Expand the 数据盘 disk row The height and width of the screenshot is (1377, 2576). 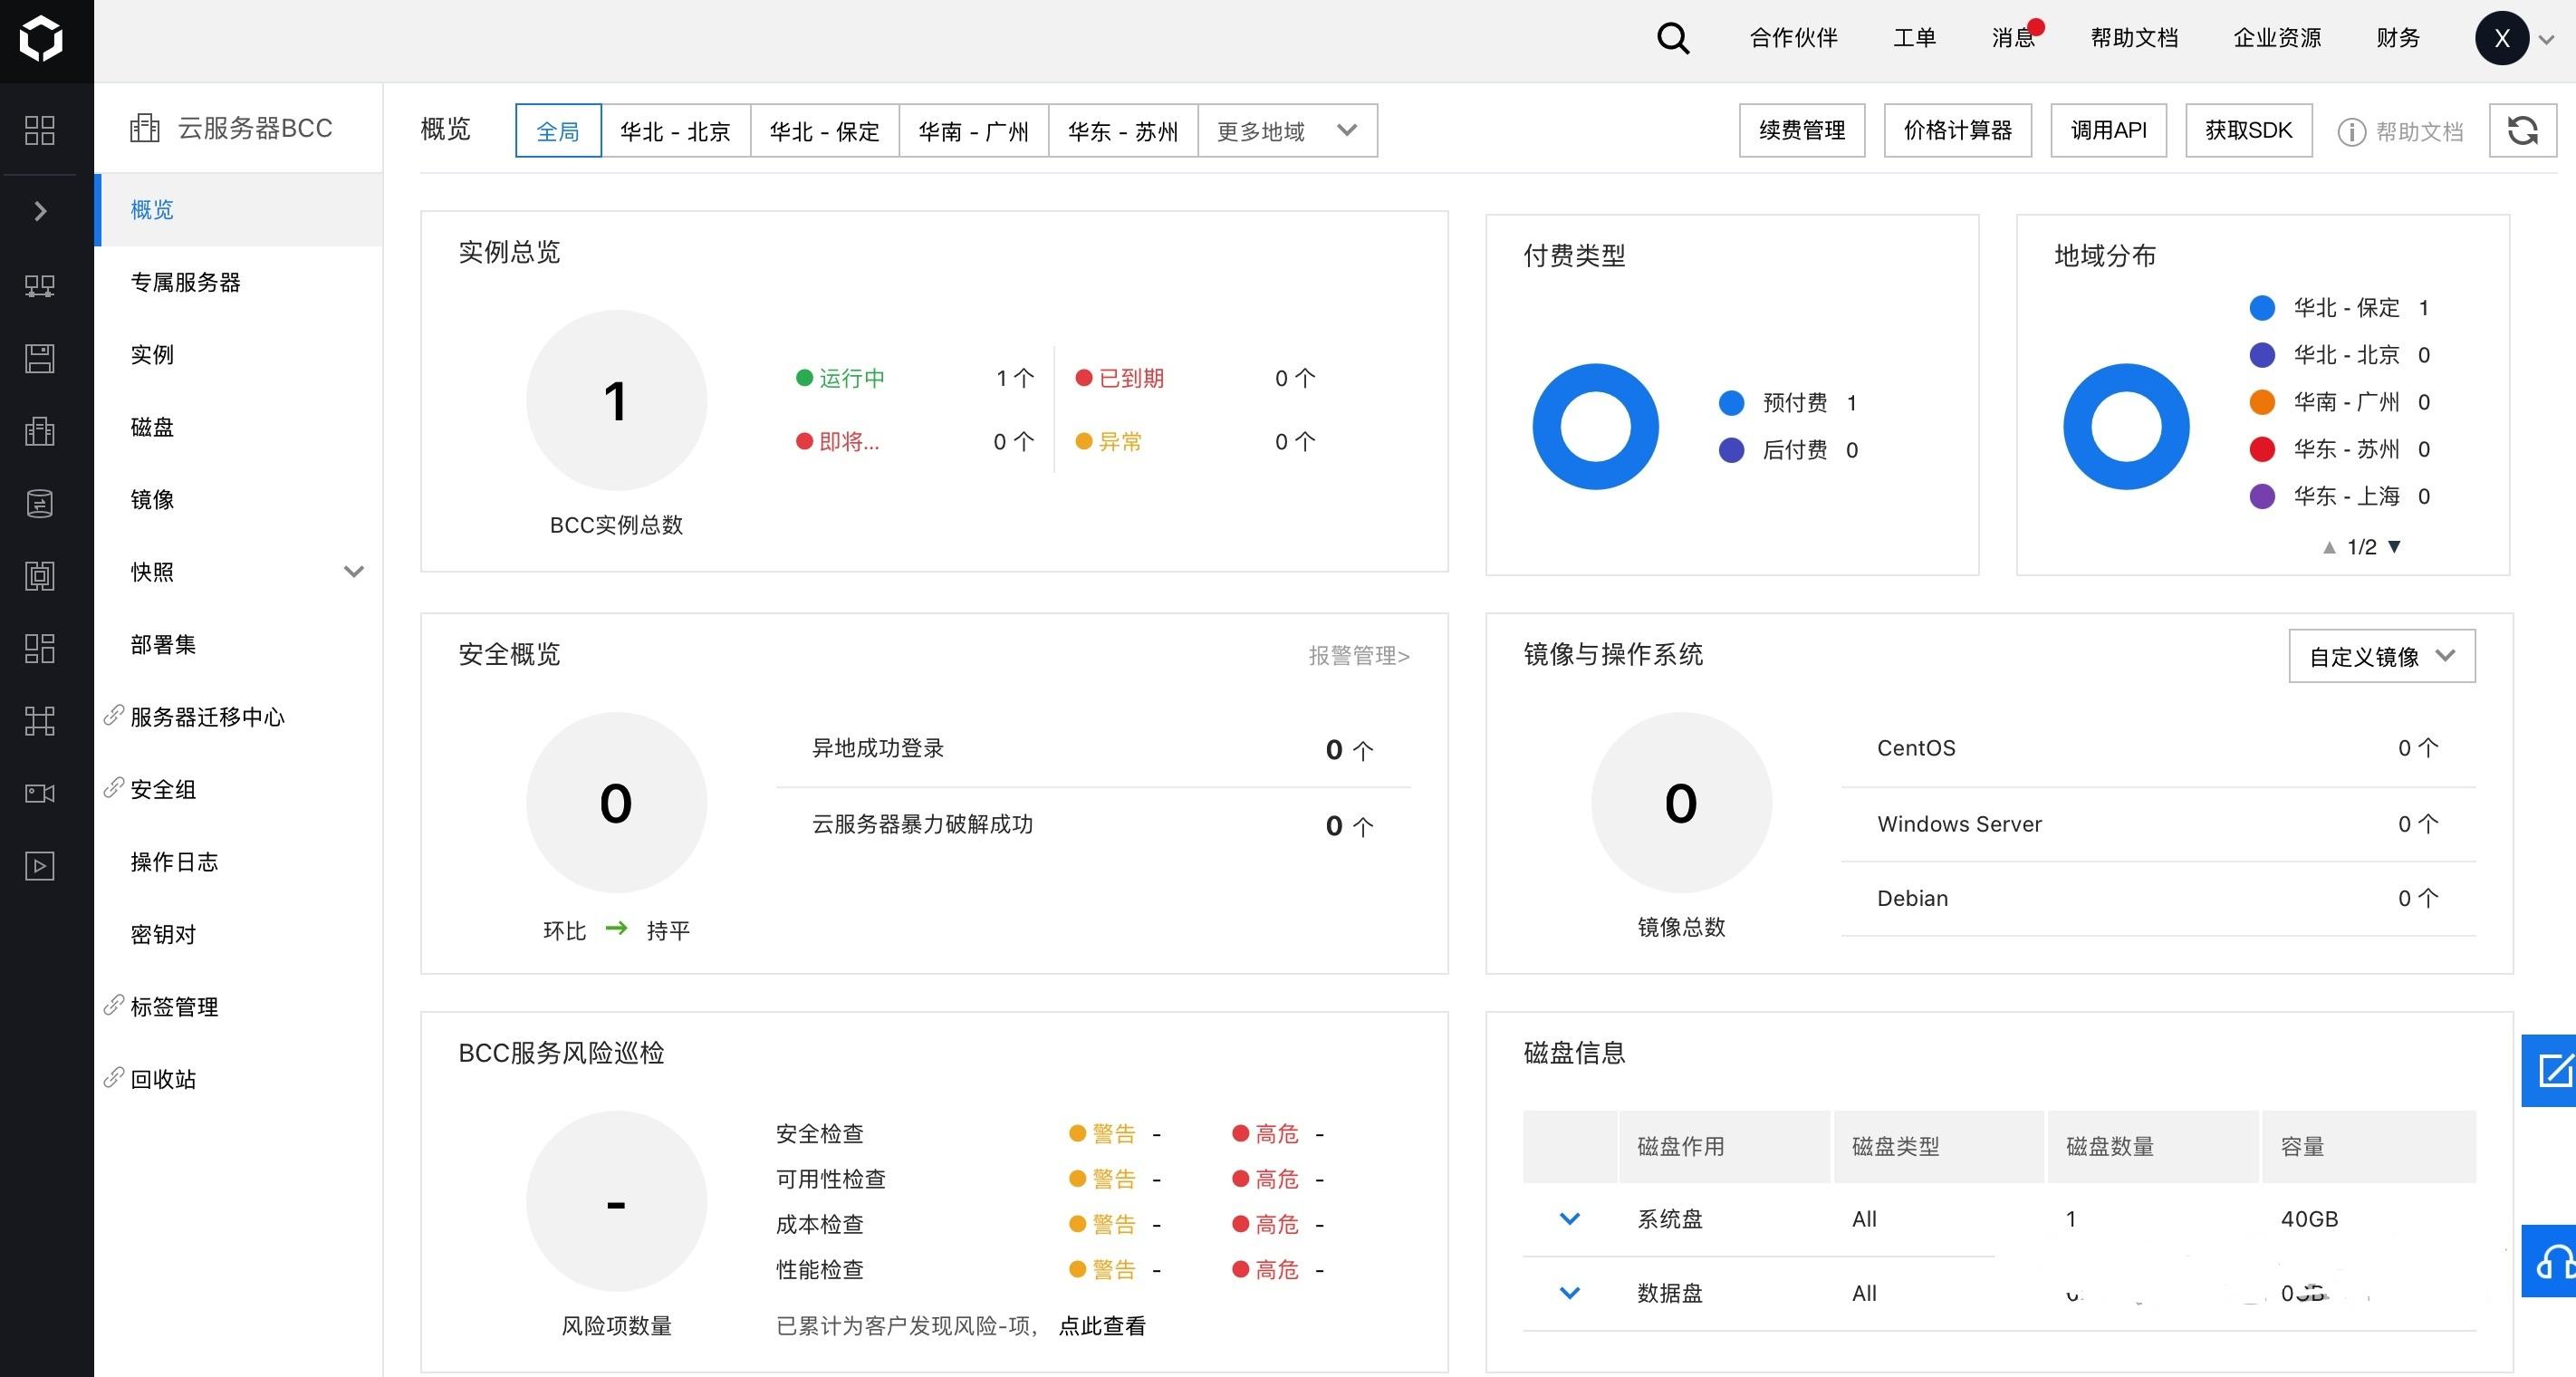tap(1570, 1293)
